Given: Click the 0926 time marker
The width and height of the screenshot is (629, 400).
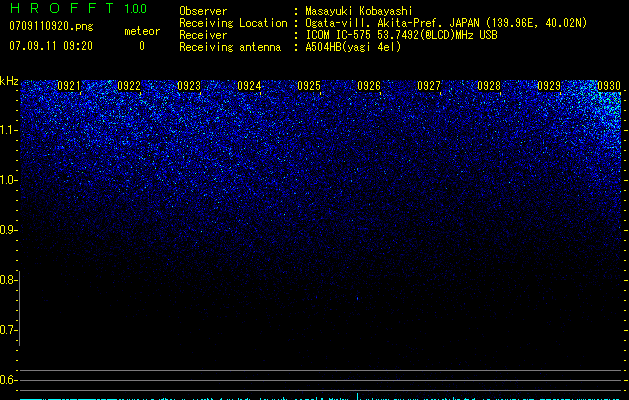Looking at the screenshot, I should pos(369,85).
